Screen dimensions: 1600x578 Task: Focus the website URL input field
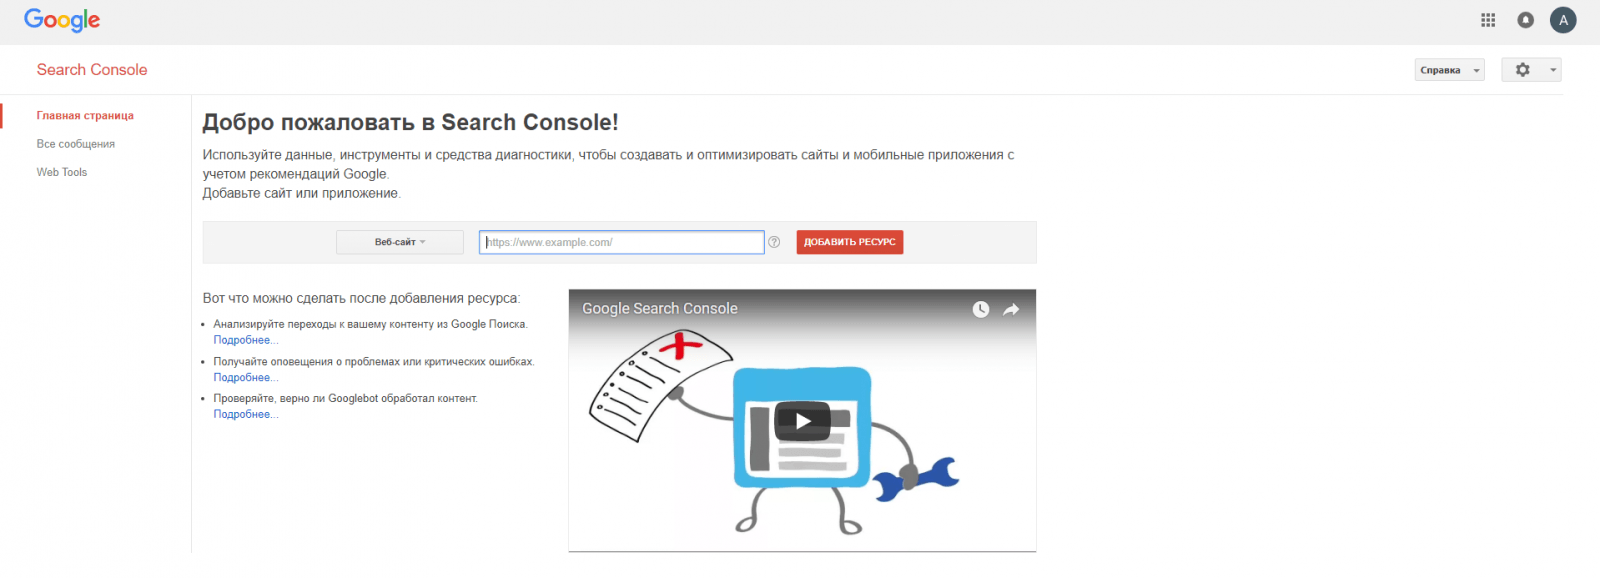click(x=621, y=242)
